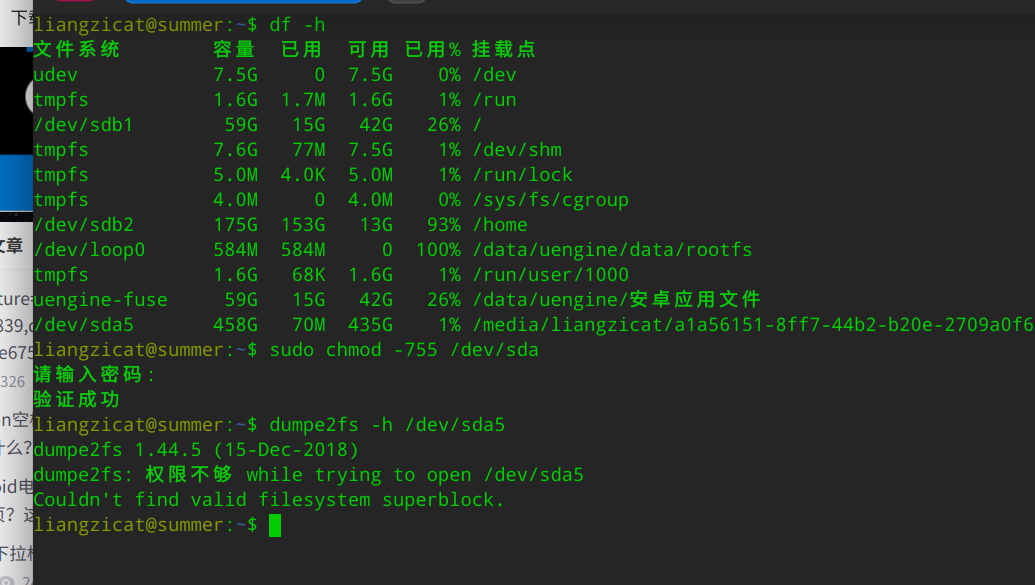Click the 'df -h' command text
The image size is (1035, 585).
pyautogui.click(x=297, y=24)
